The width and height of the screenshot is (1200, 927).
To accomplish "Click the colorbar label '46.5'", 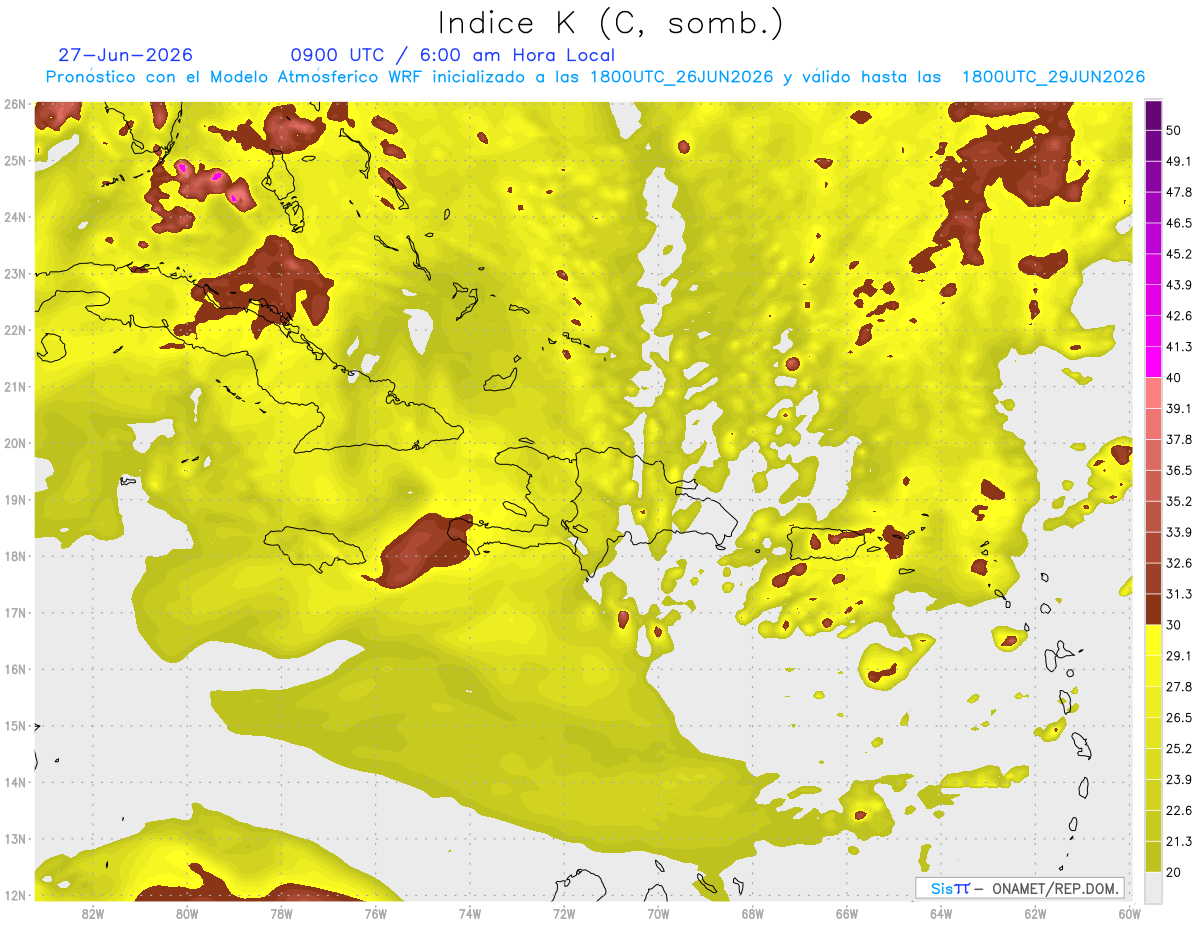I will pos(1179,223).
